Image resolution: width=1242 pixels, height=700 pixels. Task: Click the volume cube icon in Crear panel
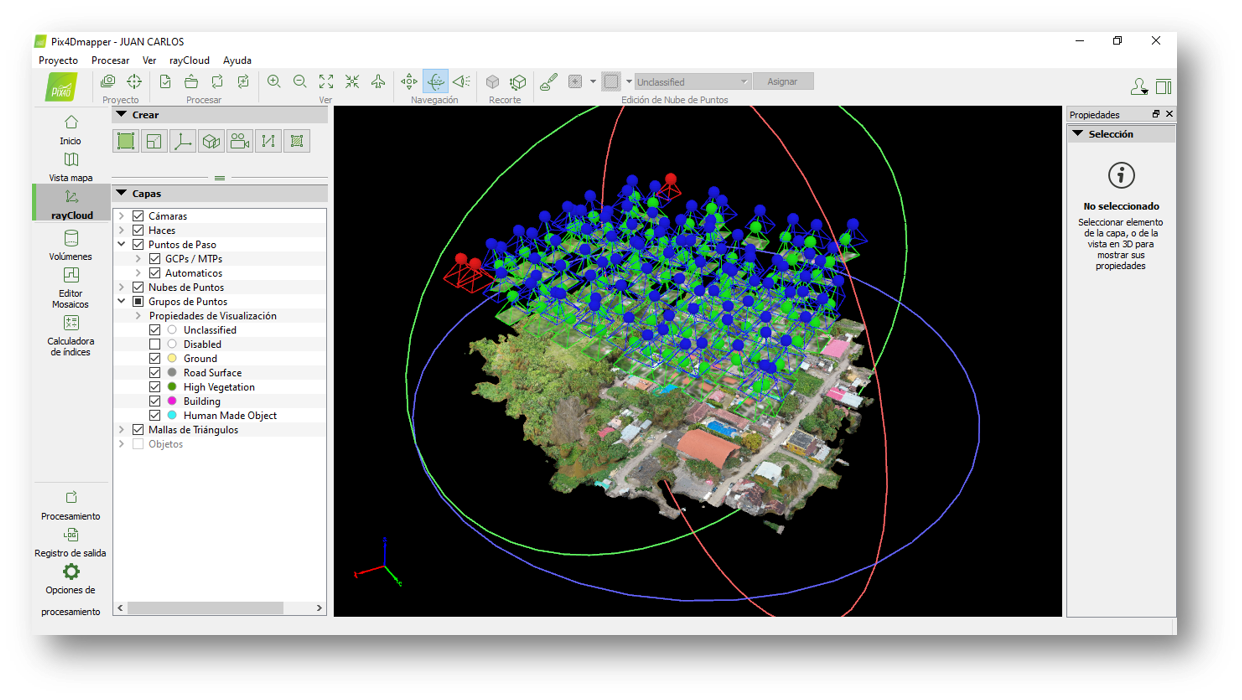click(211, 141)
